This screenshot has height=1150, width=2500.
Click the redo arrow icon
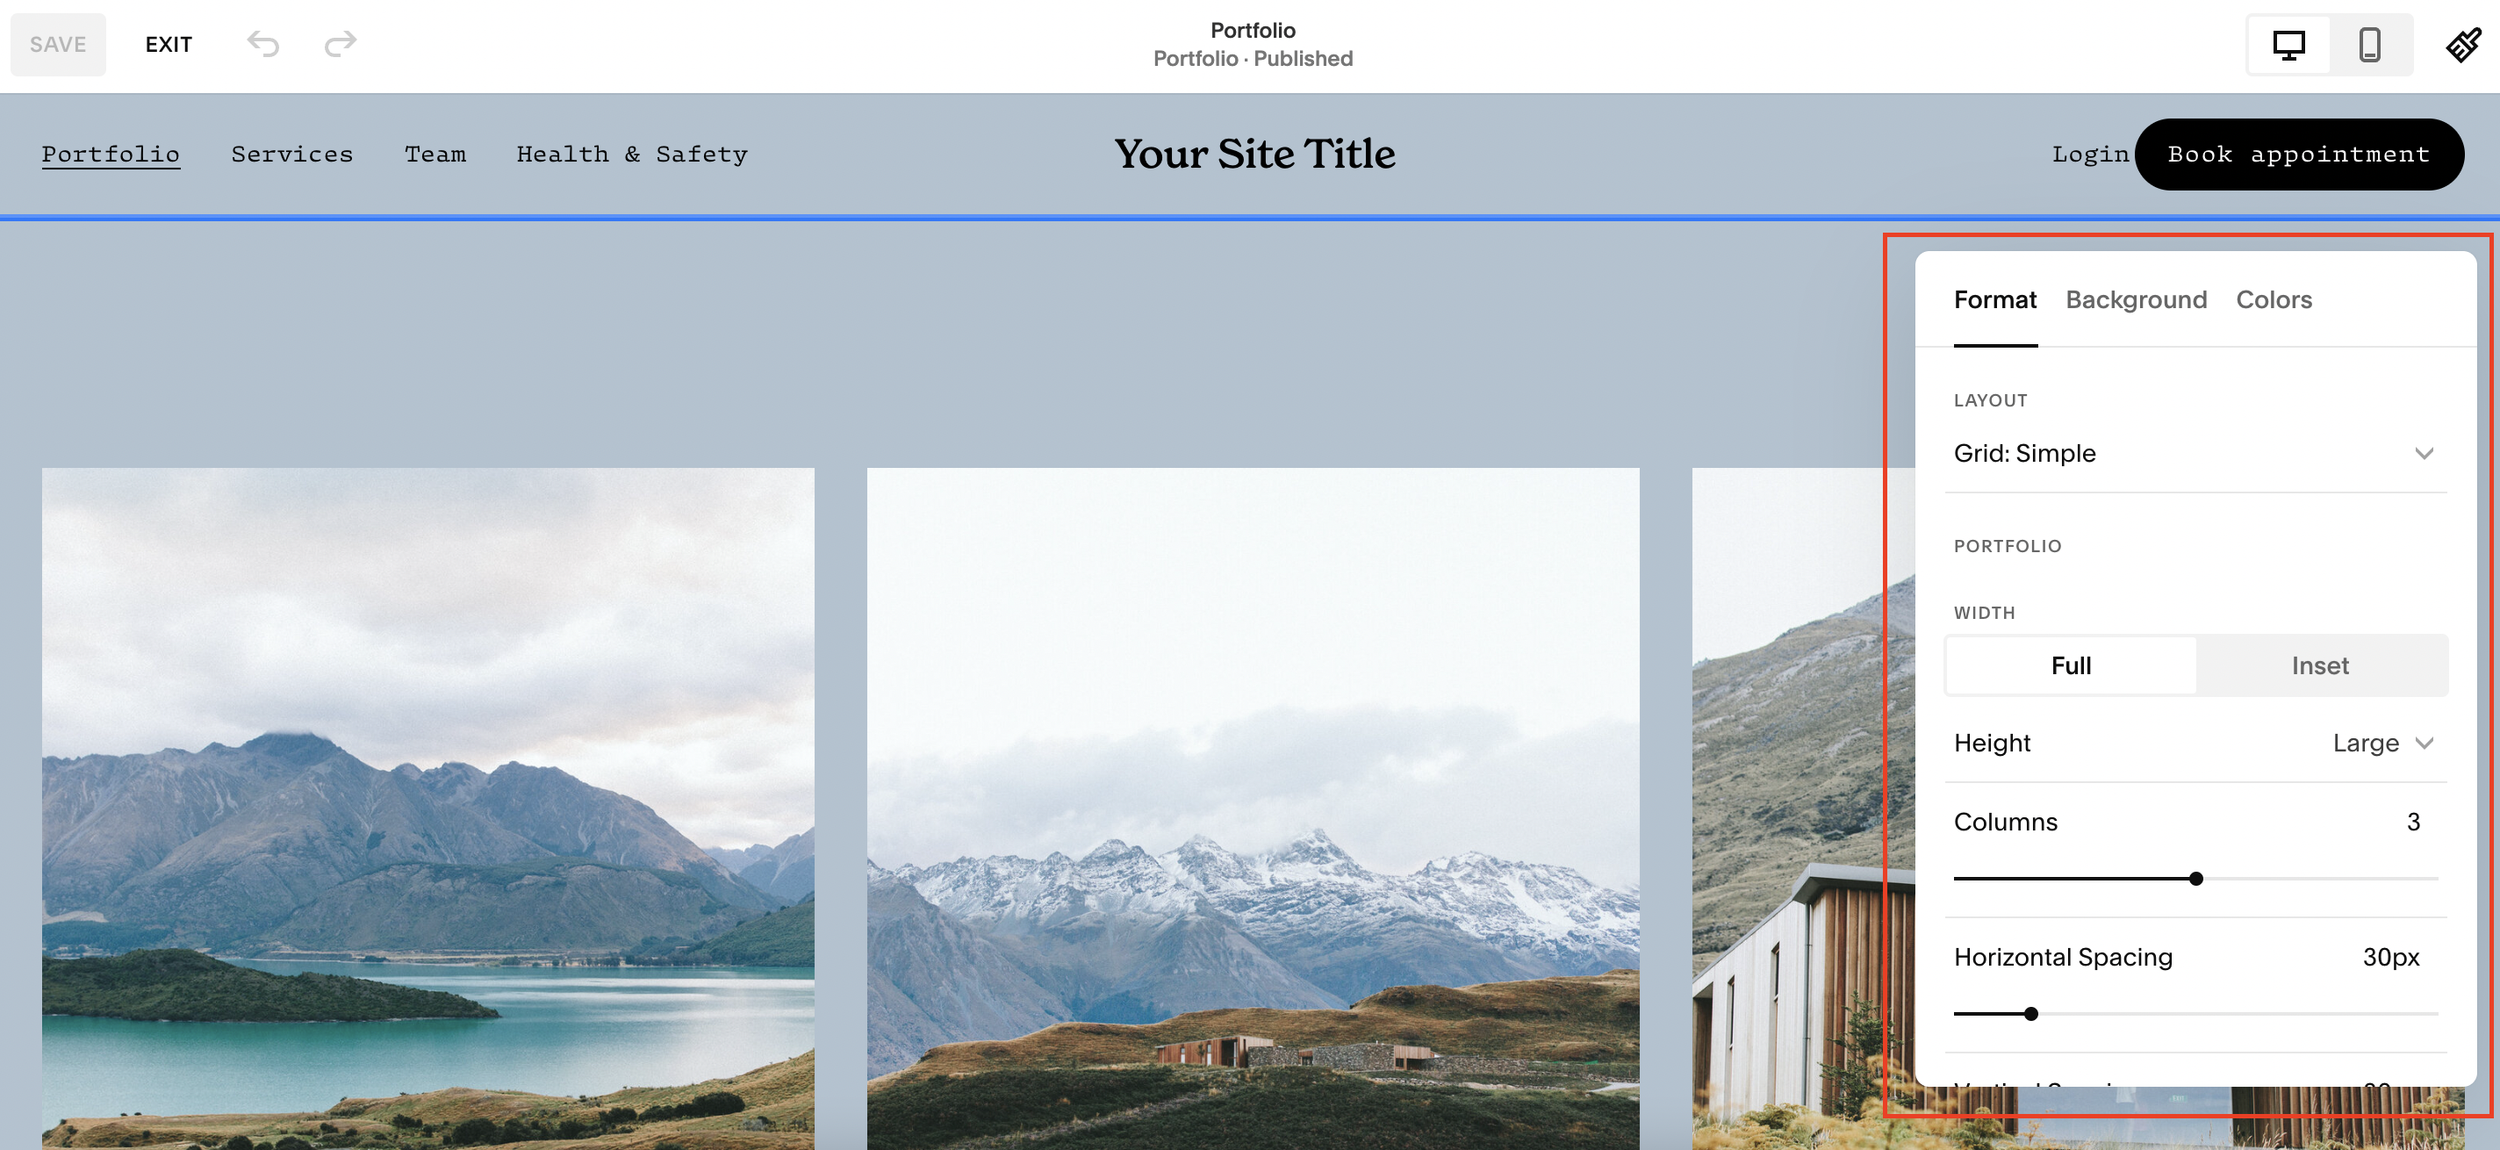pos(340,44)
